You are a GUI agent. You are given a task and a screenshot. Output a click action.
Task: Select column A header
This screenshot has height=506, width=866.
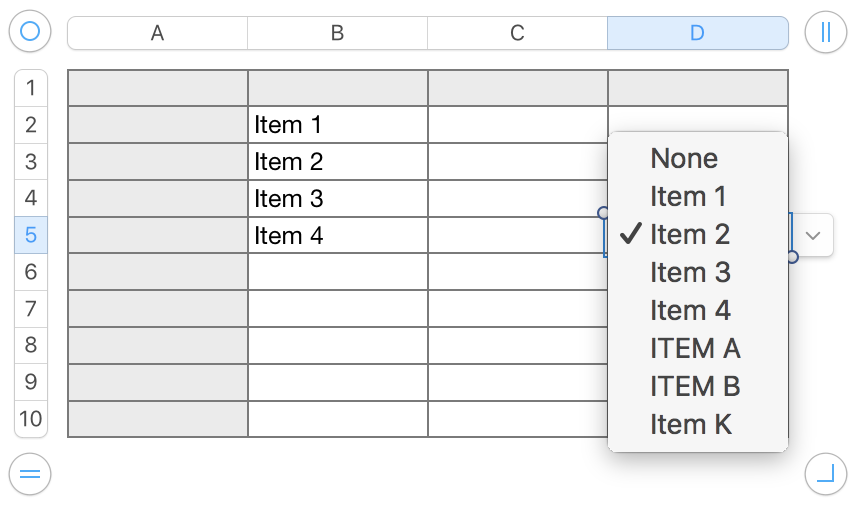[157, 33]
